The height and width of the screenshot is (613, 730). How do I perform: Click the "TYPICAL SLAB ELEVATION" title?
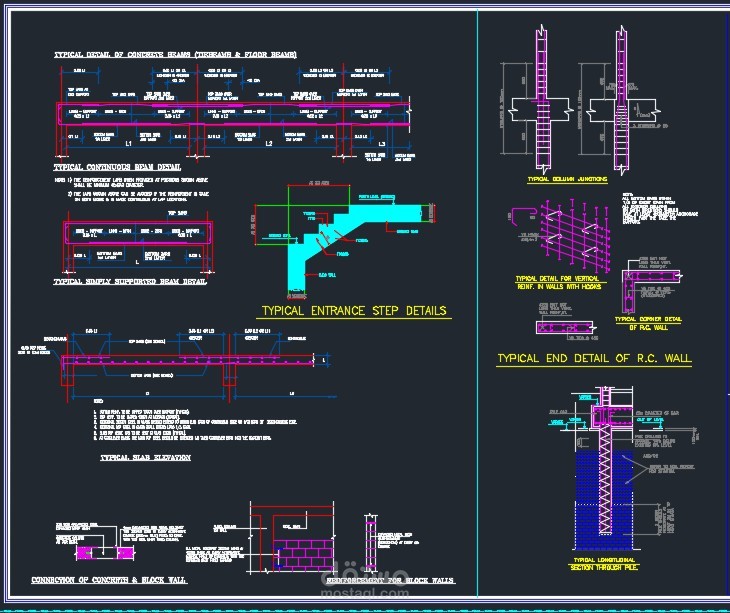pos(146,458)
